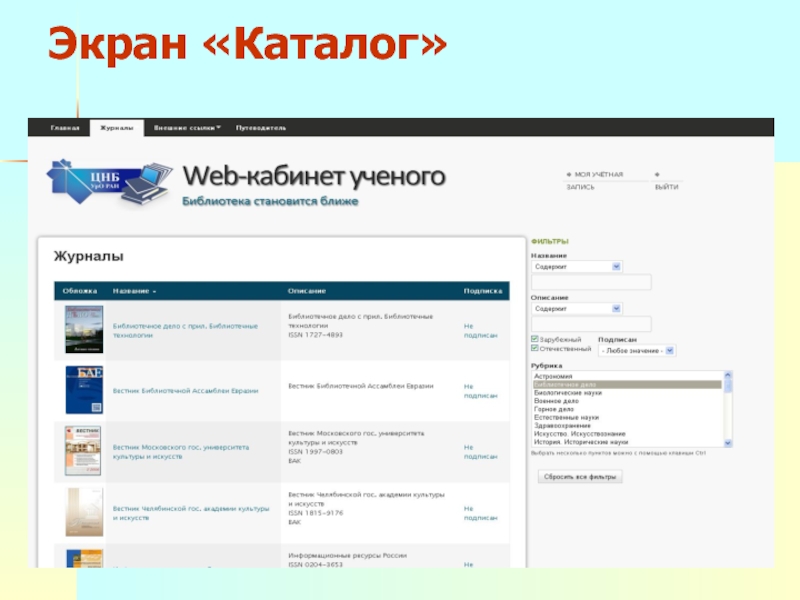Screen dimensions: 800x600
Task: Click the Обложка column header
Action: (x=80, y=291)
